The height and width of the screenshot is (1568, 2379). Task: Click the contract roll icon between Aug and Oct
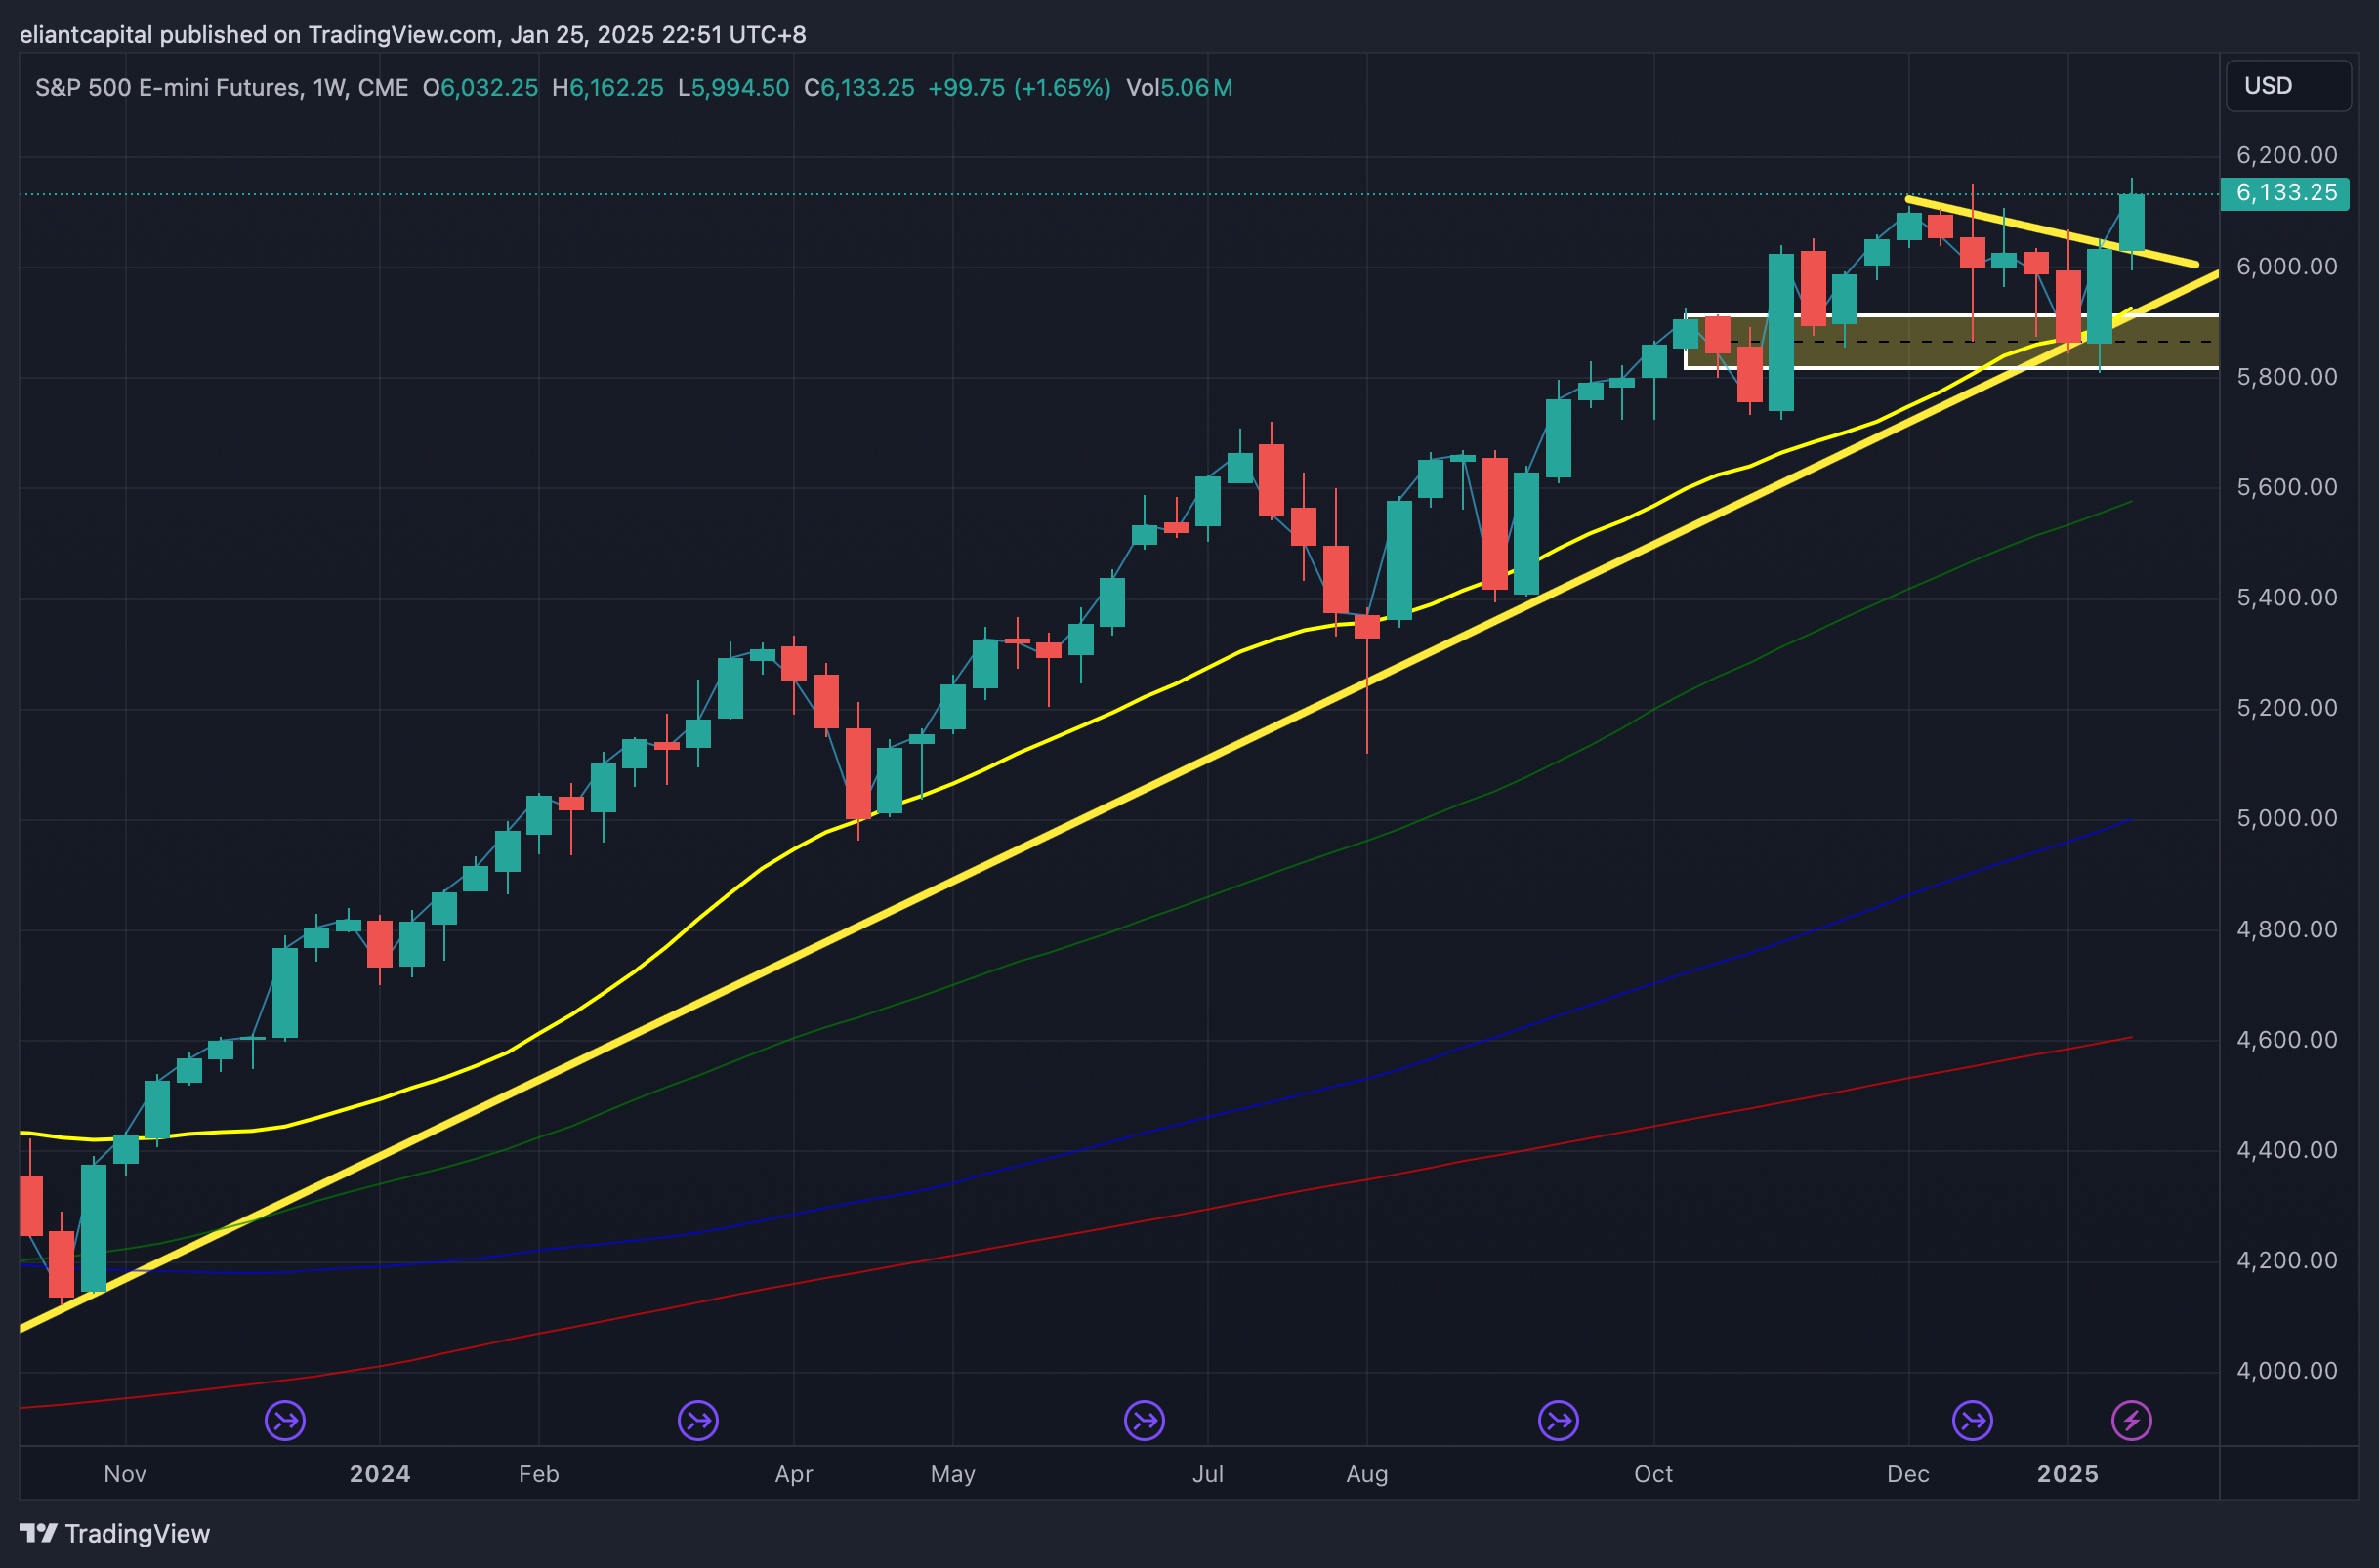tap(1558, 1420)
